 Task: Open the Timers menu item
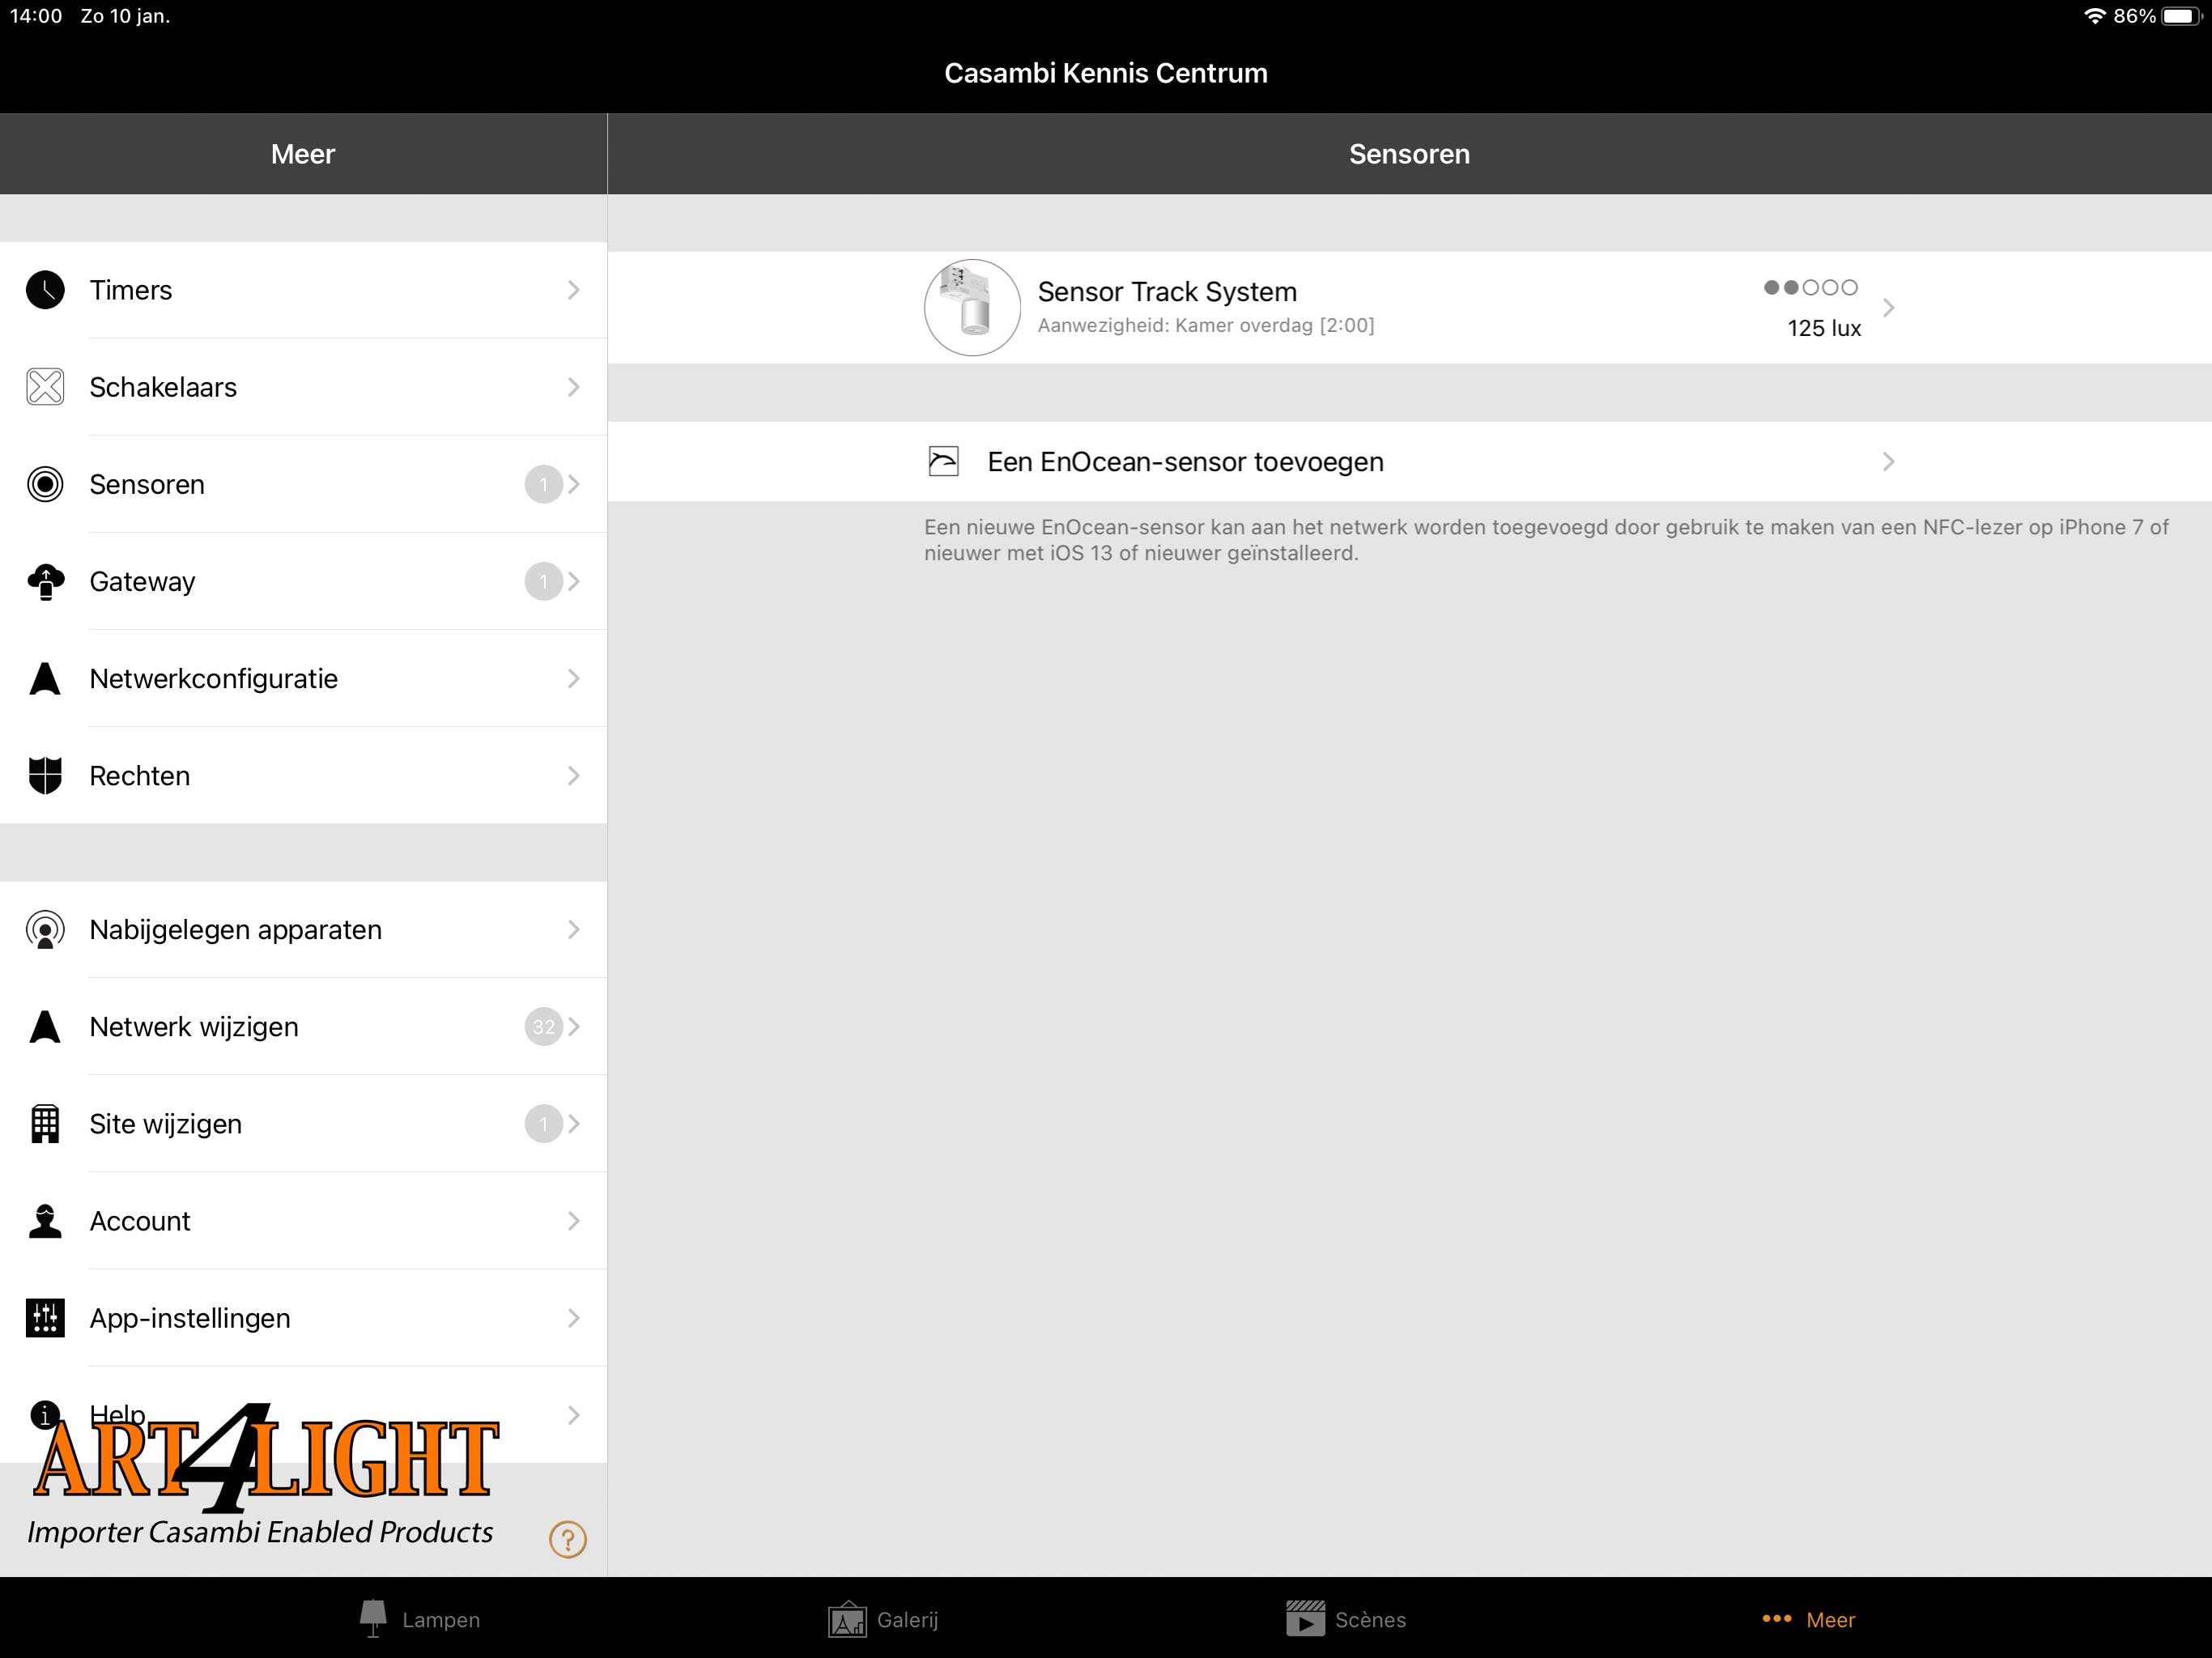304,289
